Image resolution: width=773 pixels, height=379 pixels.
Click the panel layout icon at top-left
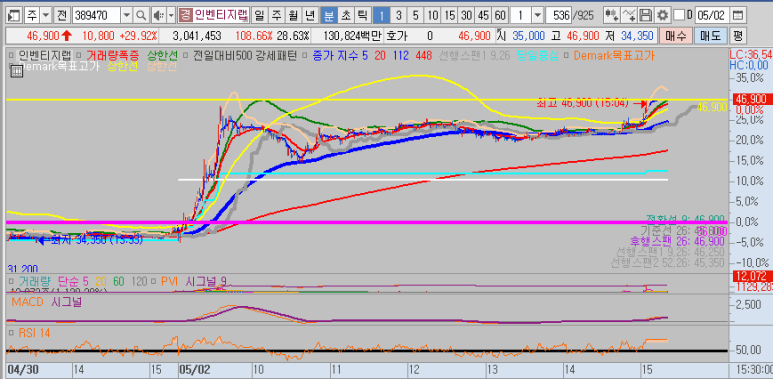(x=14, y=15)
